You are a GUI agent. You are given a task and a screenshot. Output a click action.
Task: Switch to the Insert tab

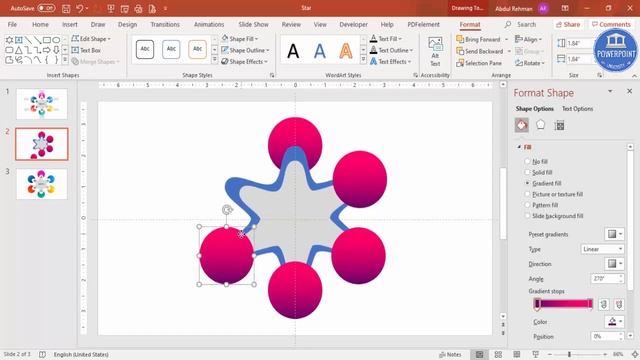(70, 24)
